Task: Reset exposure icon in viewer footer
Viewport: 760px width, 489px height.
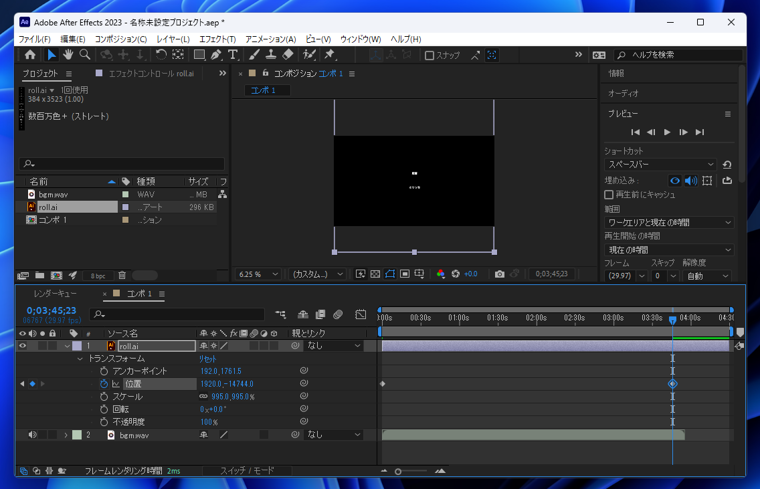Action: coord(455,274)
